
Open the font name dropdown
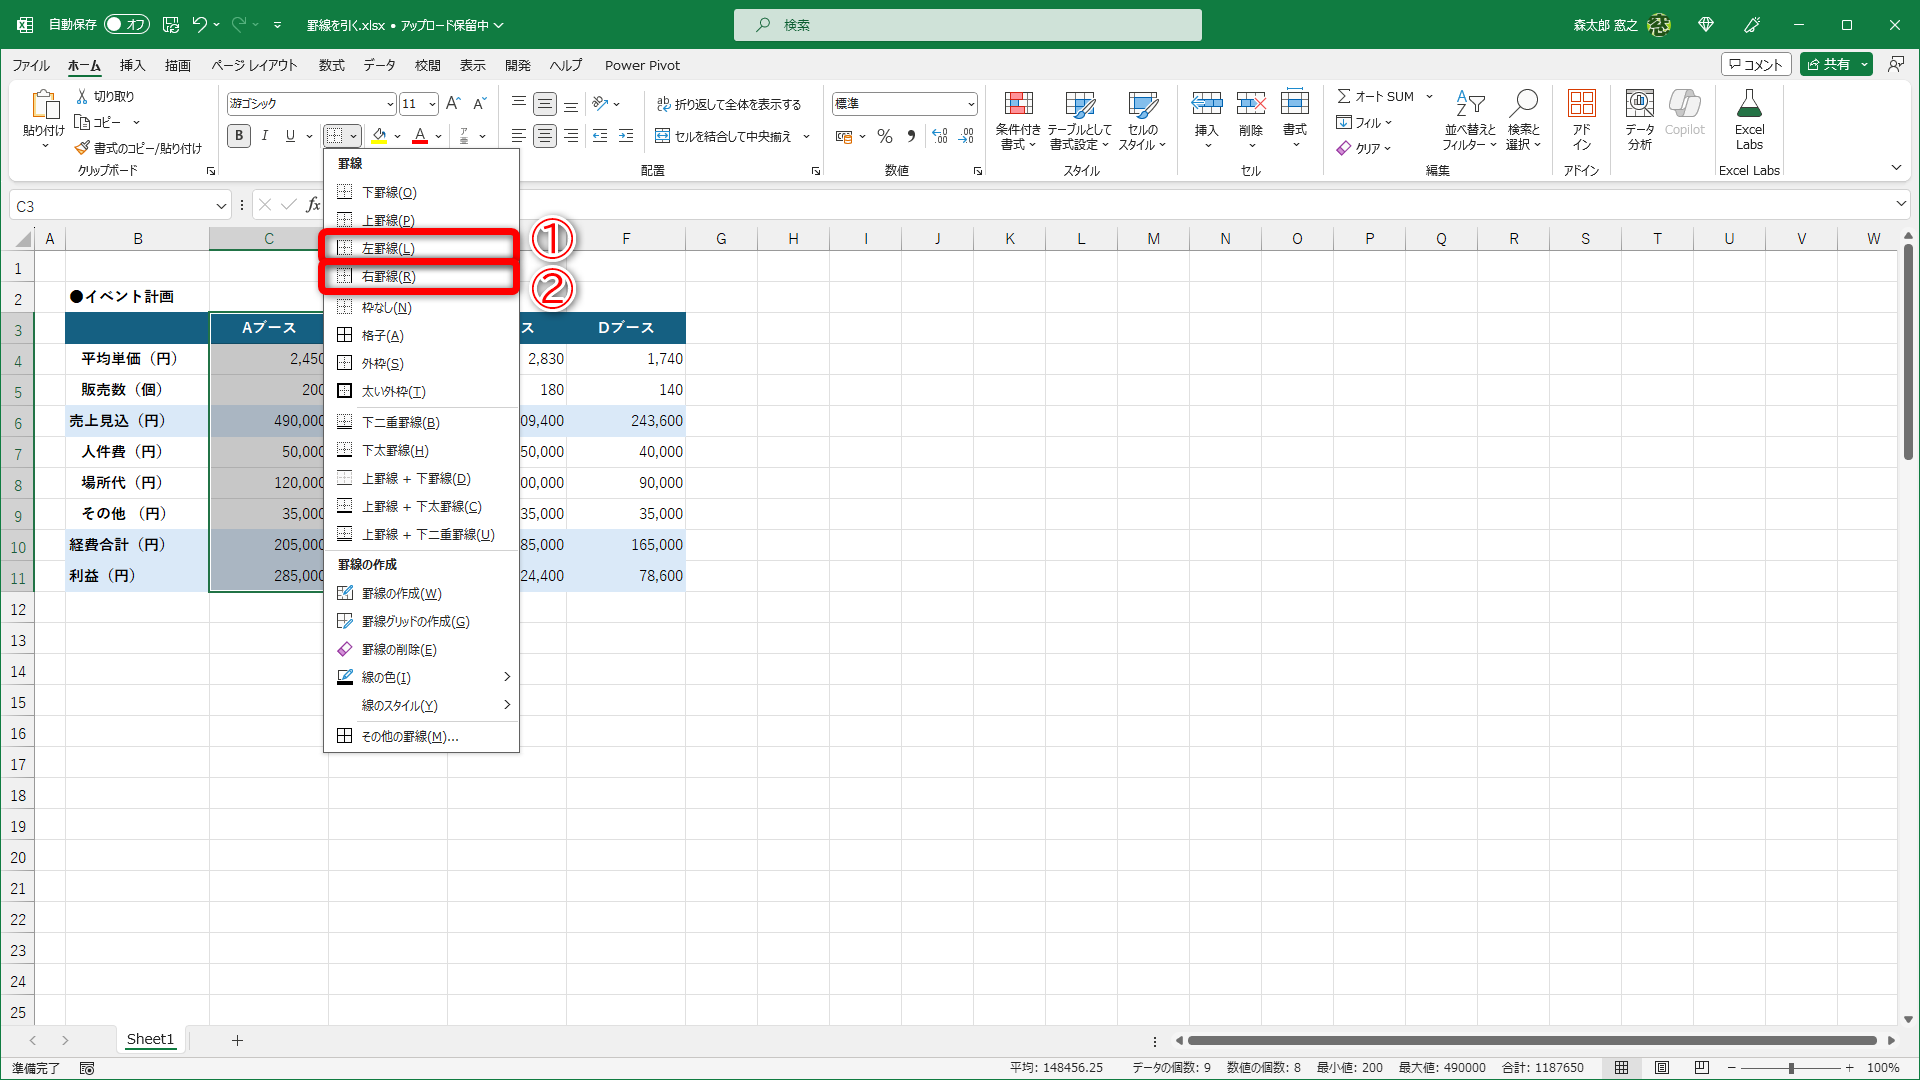coord(389,104)
